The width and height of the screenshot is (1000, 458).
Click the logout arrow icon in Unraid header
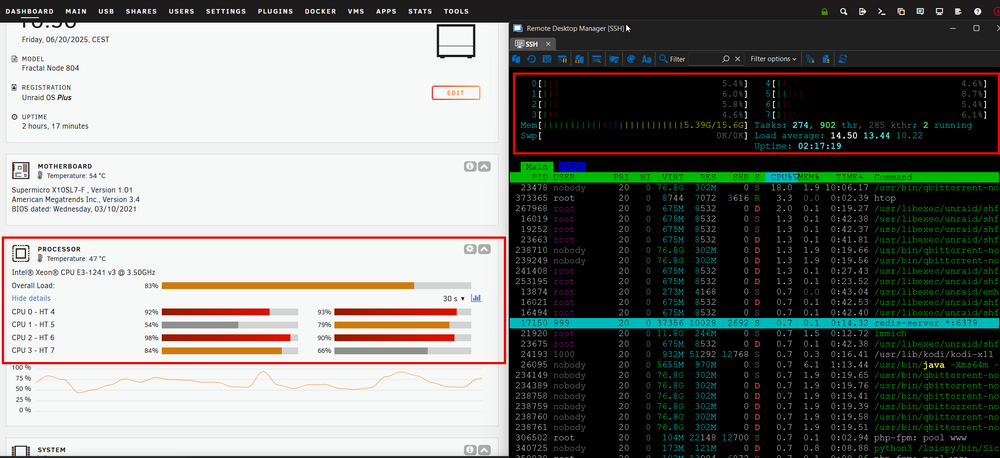863,11
